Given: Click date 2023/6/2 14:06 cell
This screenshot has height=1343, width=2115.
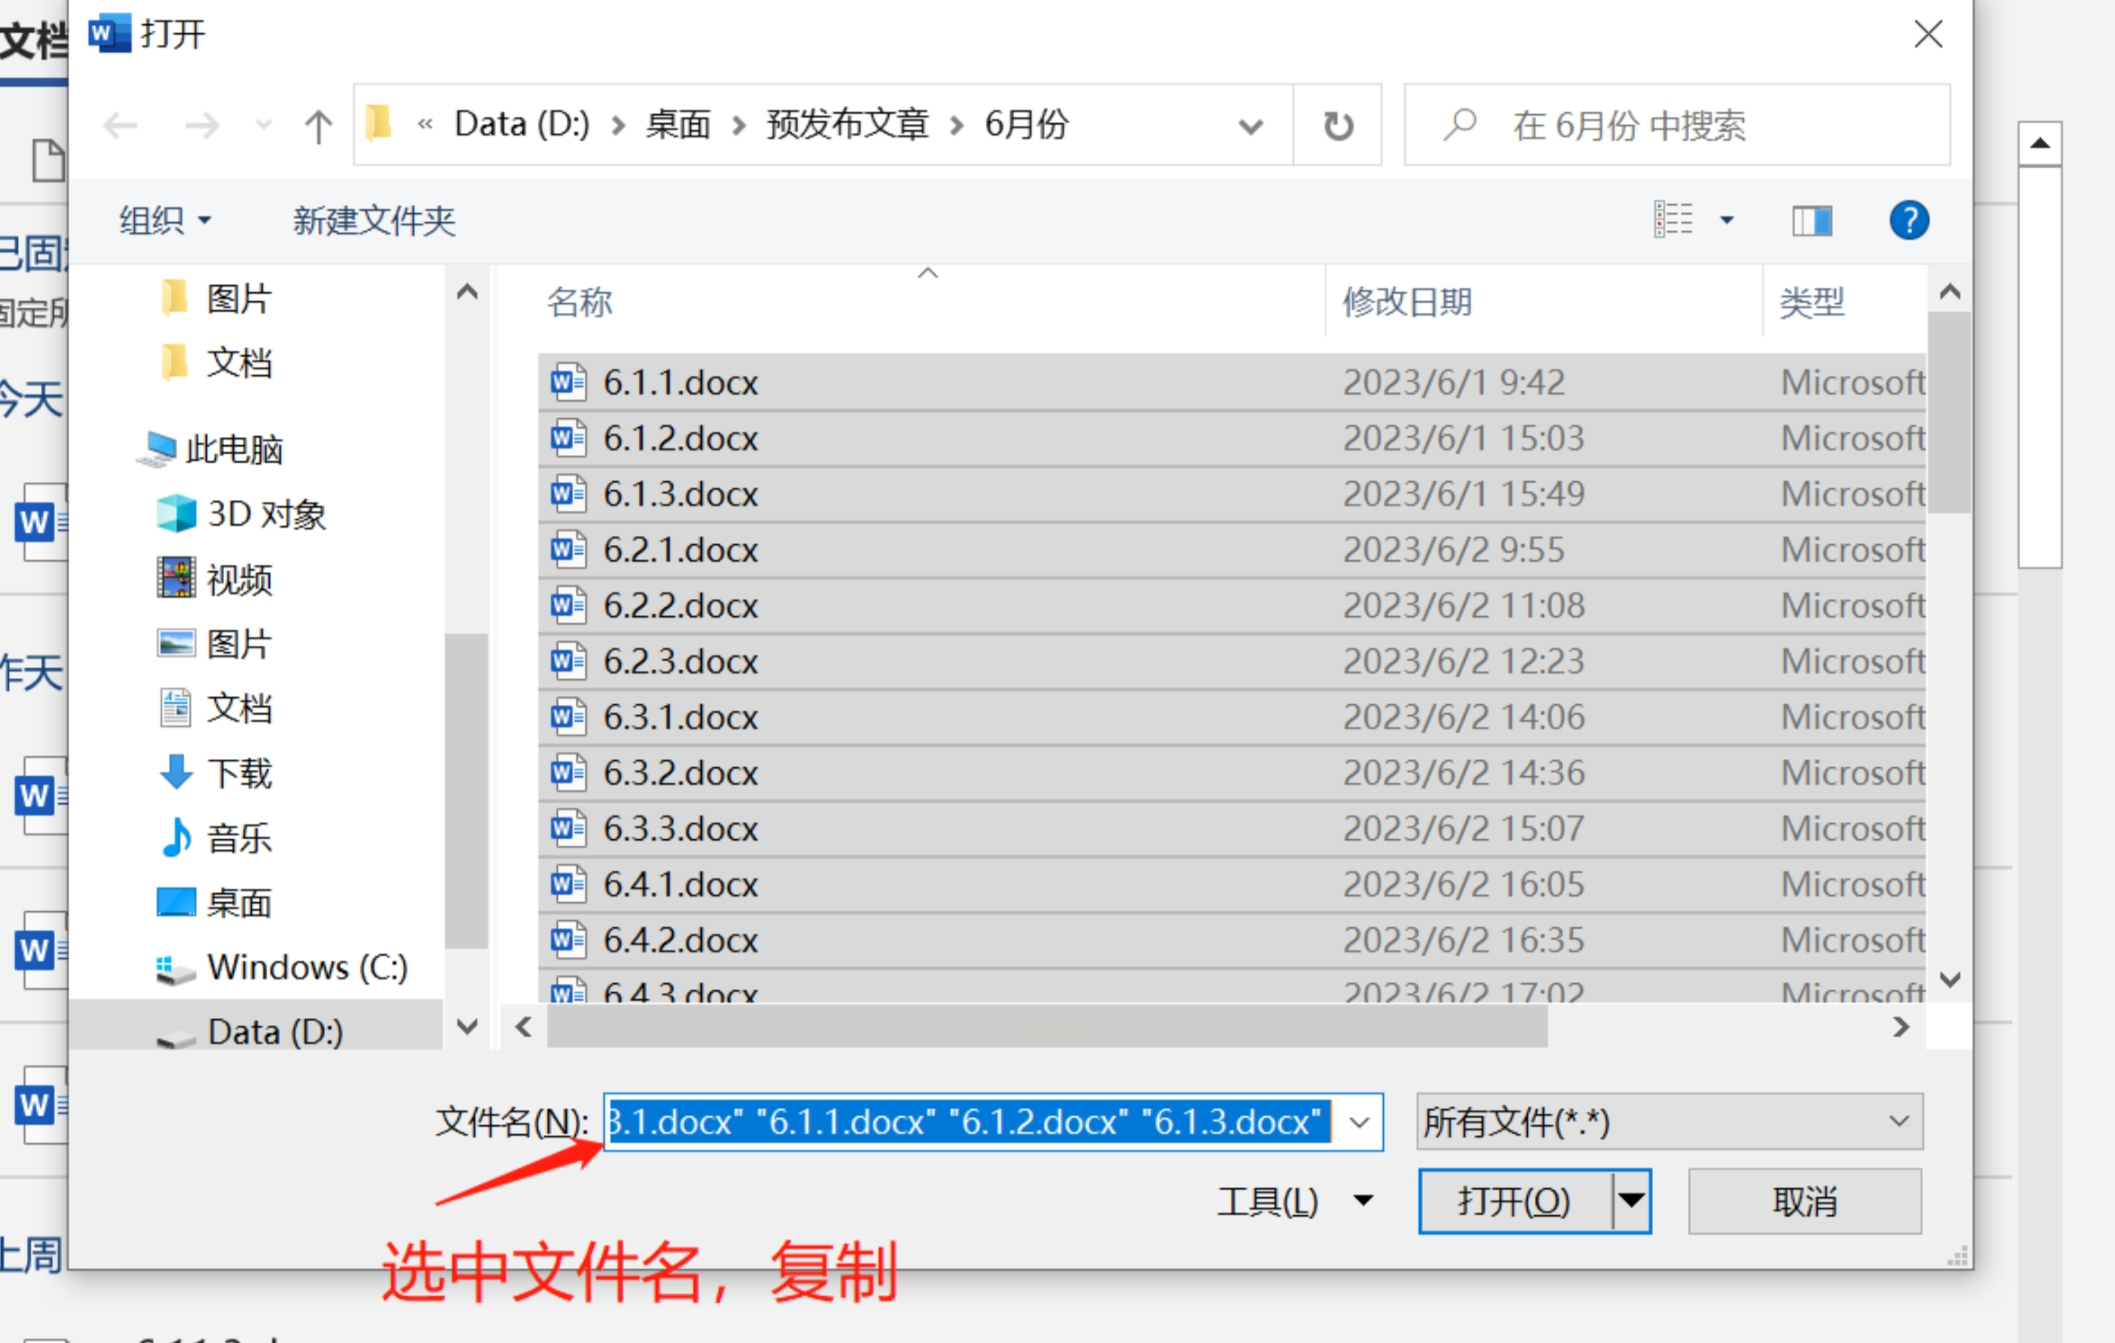Looking at the screenshot, I should [x=1463, y=717].
